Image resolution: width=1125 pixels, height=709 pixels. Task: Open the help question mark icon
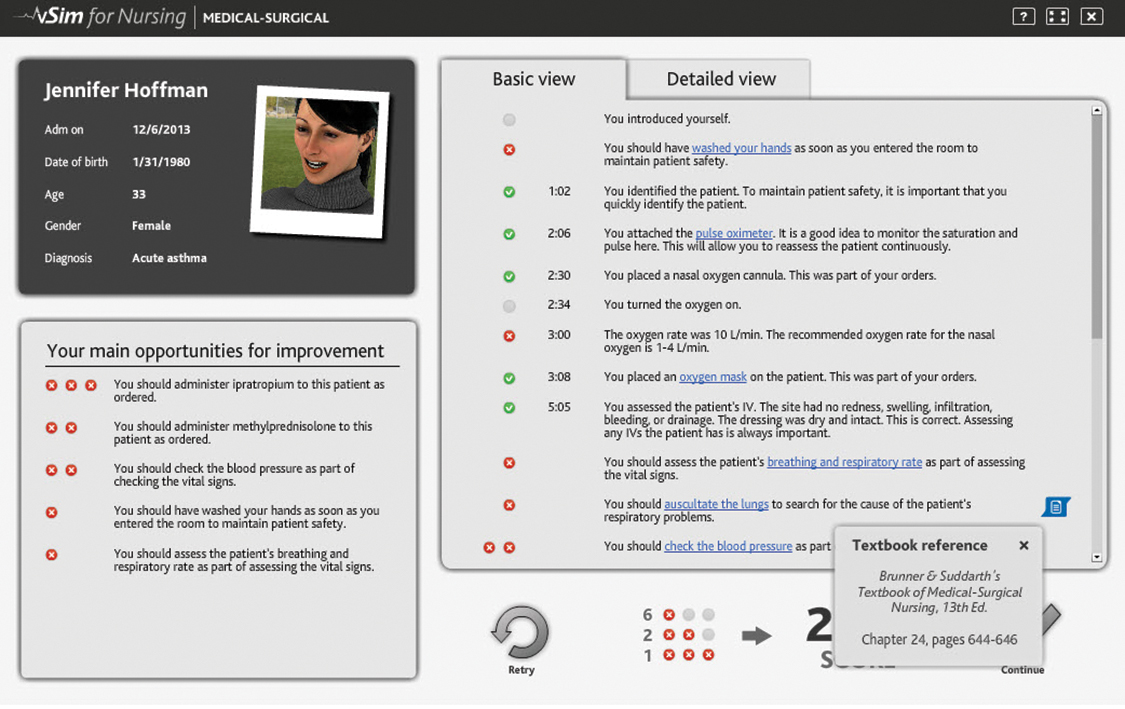[x=1022, y=17]
